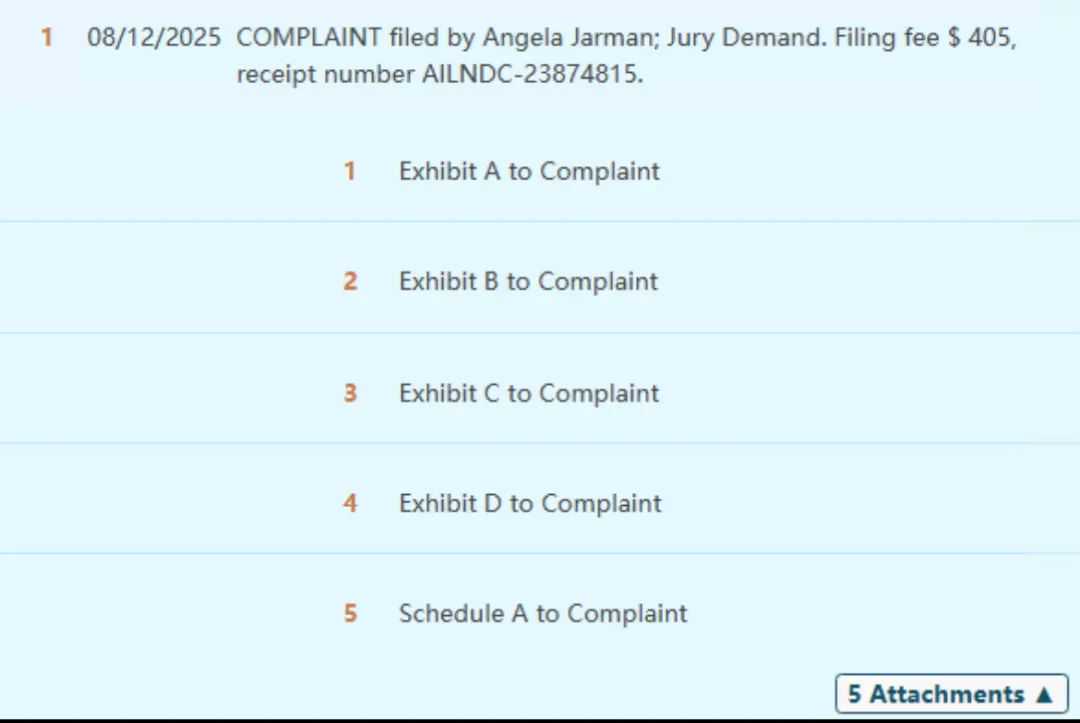This screenshot has height=723, width=1080.
Task: Open attachment number 1
Action: point(350,172)
